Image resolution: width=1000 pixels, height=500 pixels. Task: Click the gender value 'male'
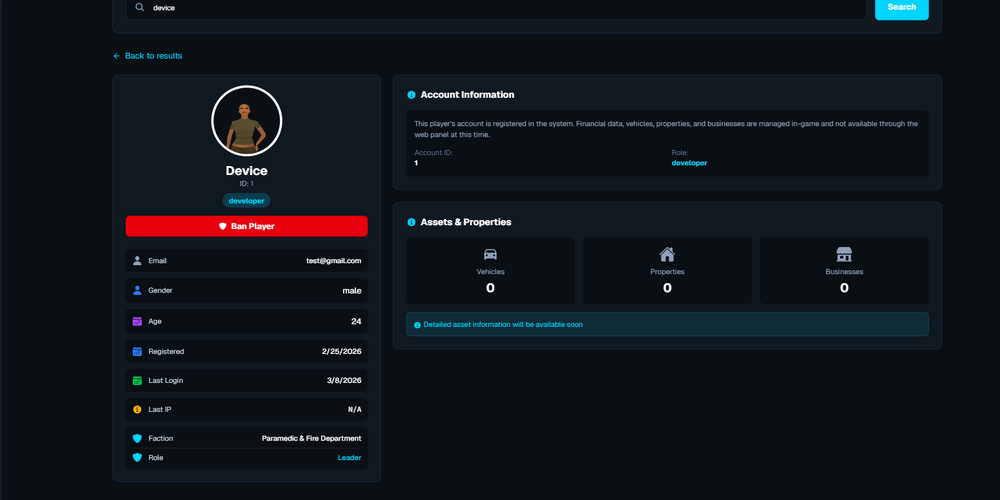[352, 291]
